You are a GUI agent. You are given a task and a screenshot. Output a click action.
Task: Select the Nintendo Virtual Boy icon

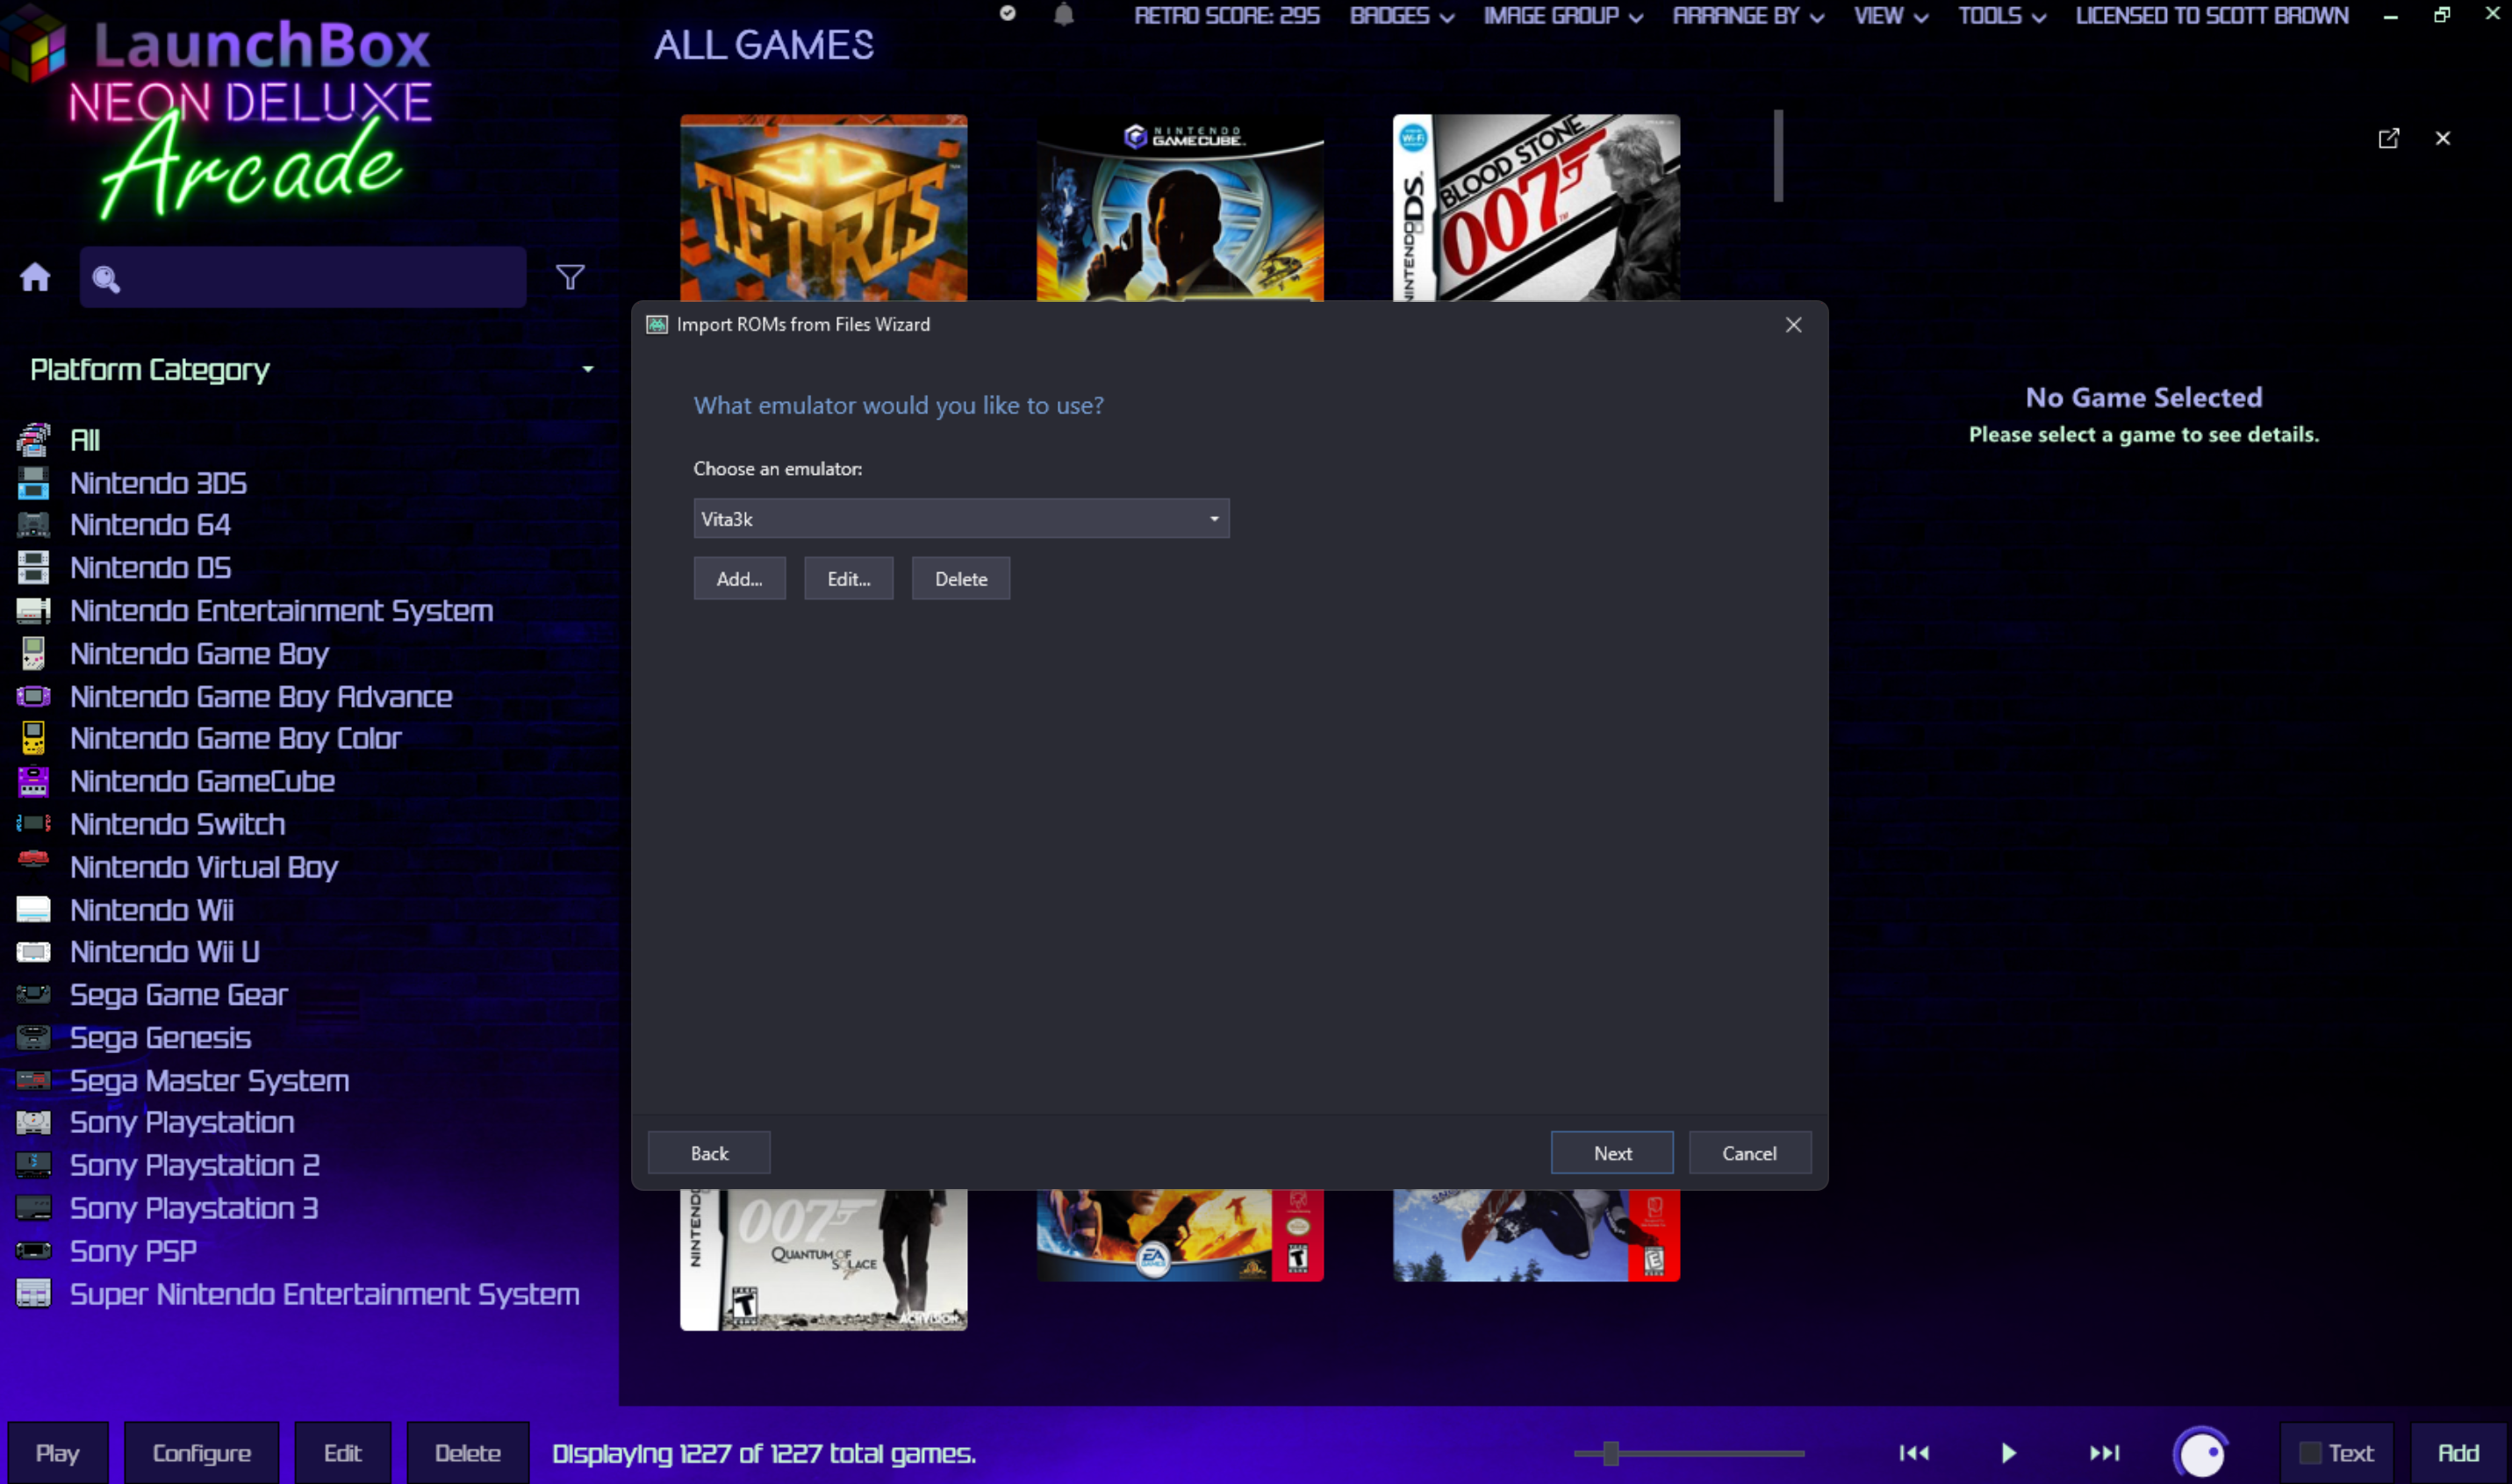coord(33,860)
